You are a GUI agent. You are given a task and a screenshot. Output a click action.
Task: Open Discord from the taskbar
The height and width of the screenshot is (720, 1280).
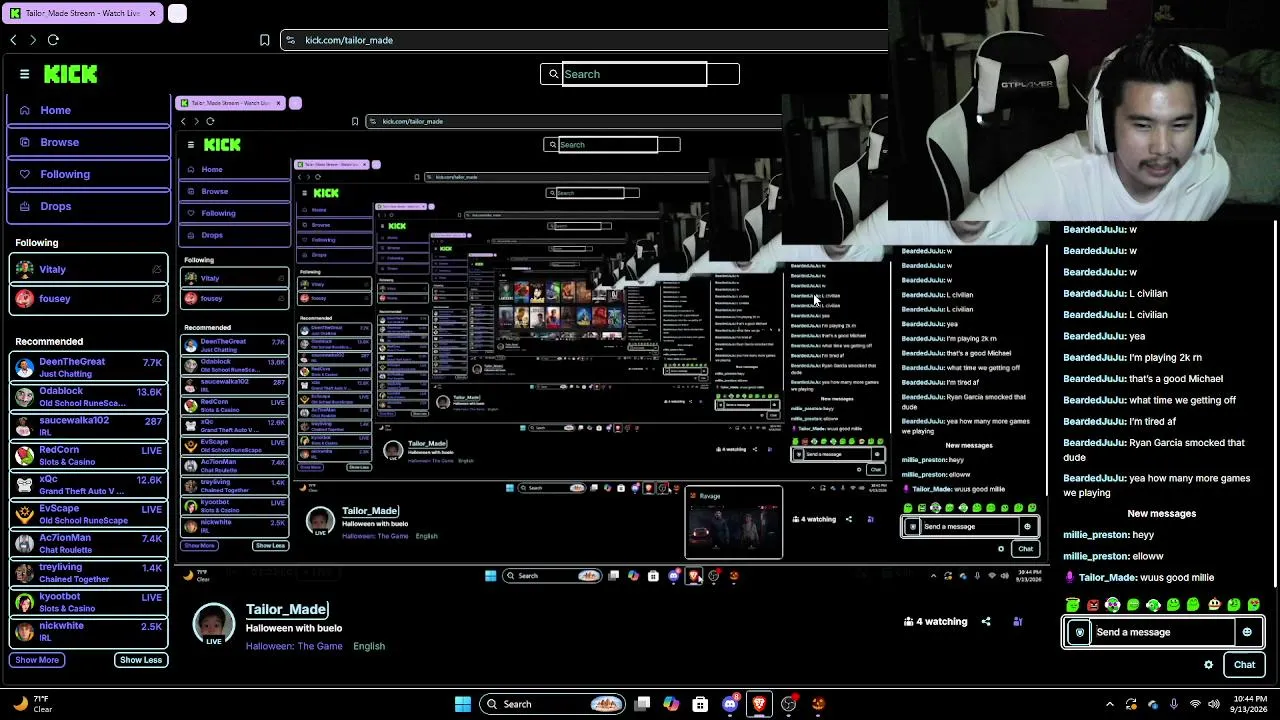730,704
